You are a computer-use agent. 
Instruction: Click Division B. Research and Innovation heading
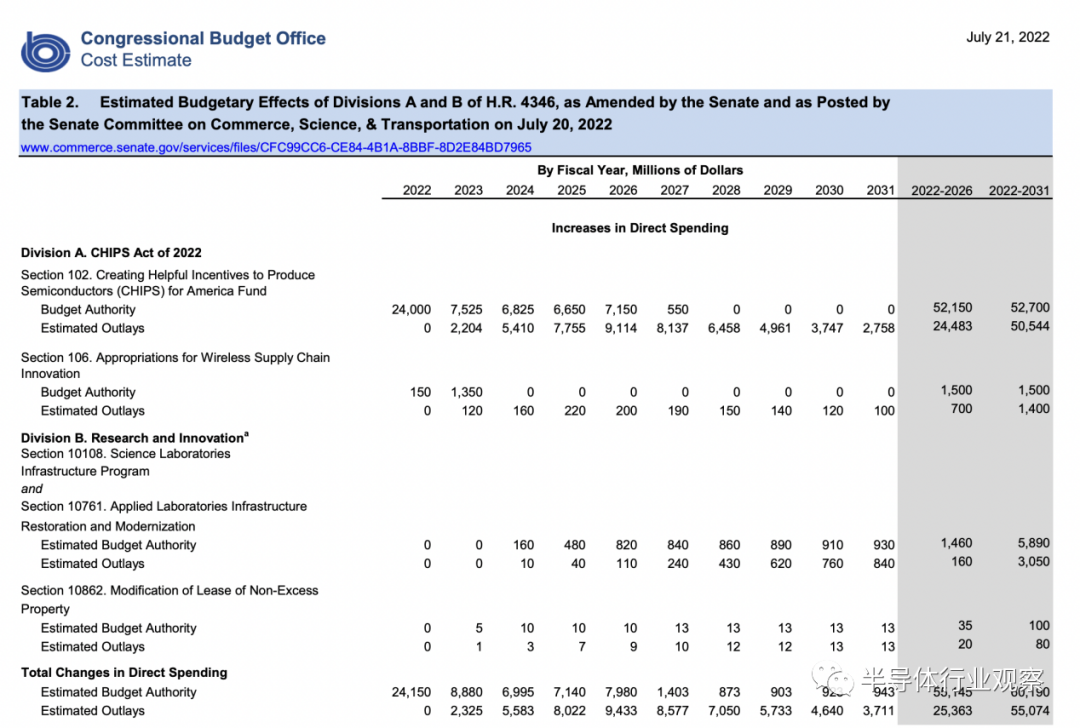tap(134, 438)
